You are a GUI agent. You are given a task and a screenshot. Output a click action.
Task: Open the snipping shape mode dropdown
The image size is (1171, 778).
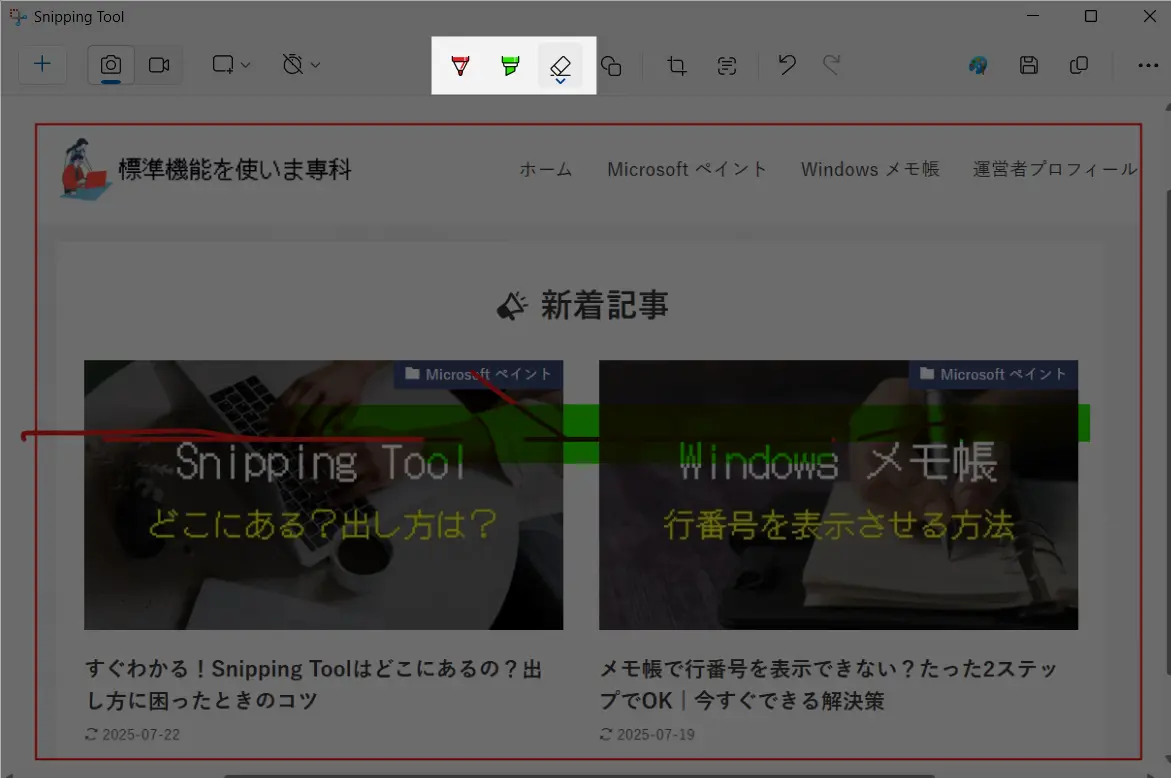231,65
